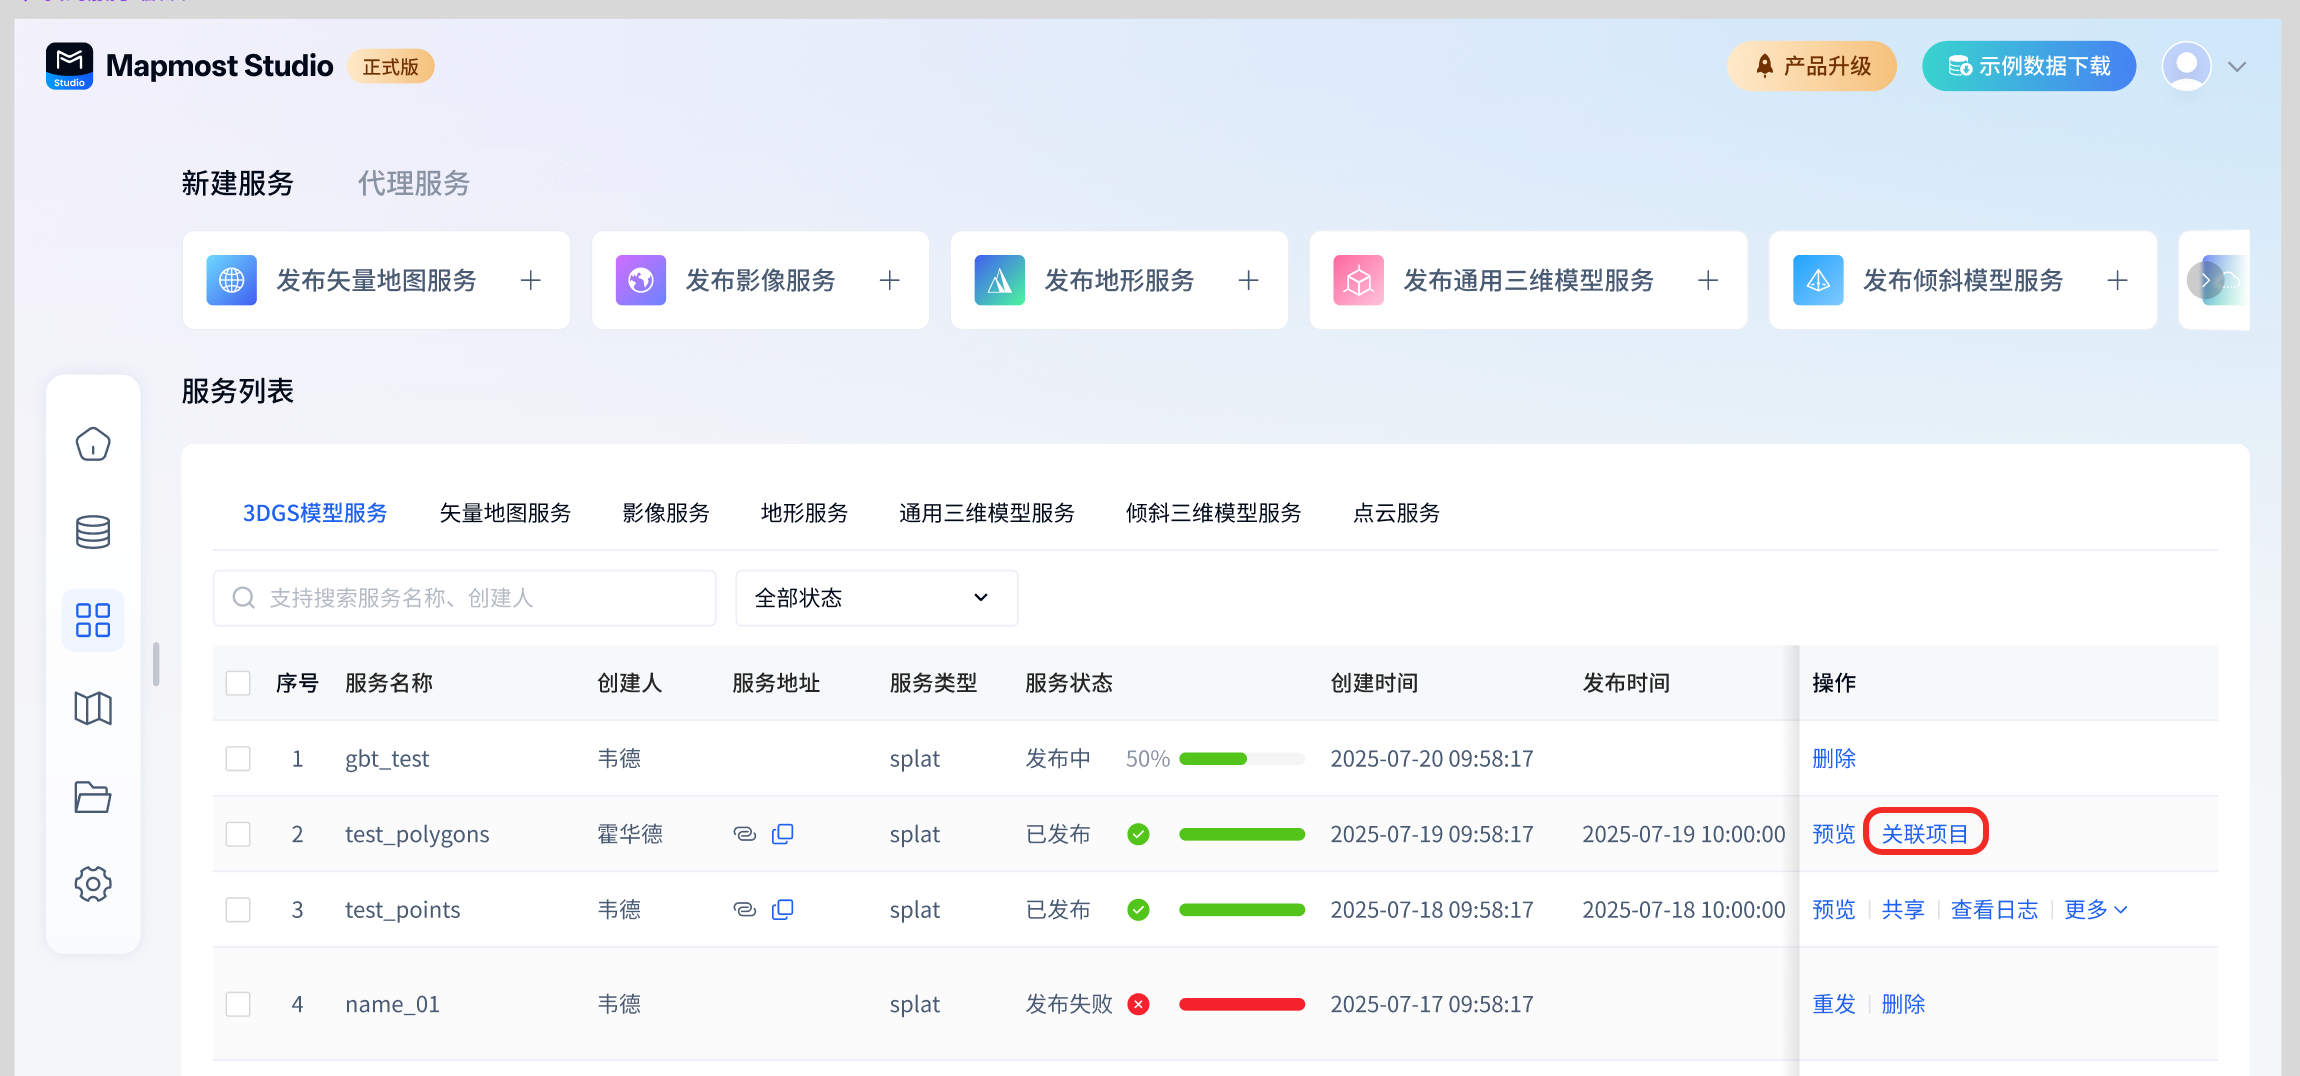Image resolution: width=2300 pixels, height=1076 pixels.
Task: Toggle the select-all header checkbox
Action: (238, 683)
